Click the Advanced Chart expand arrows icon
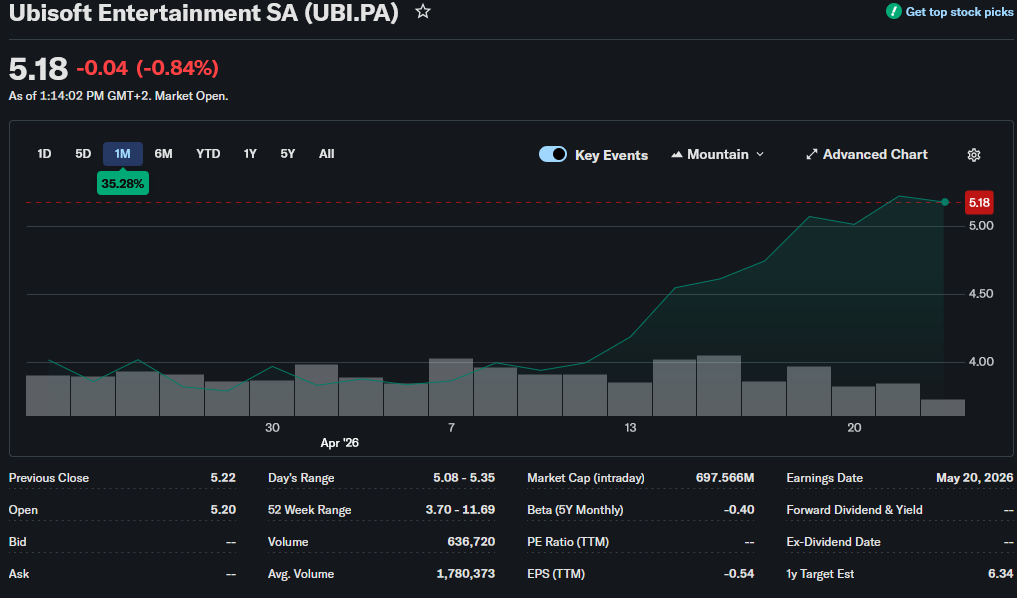Screen dimensions: 1017x598 (811, 154)
